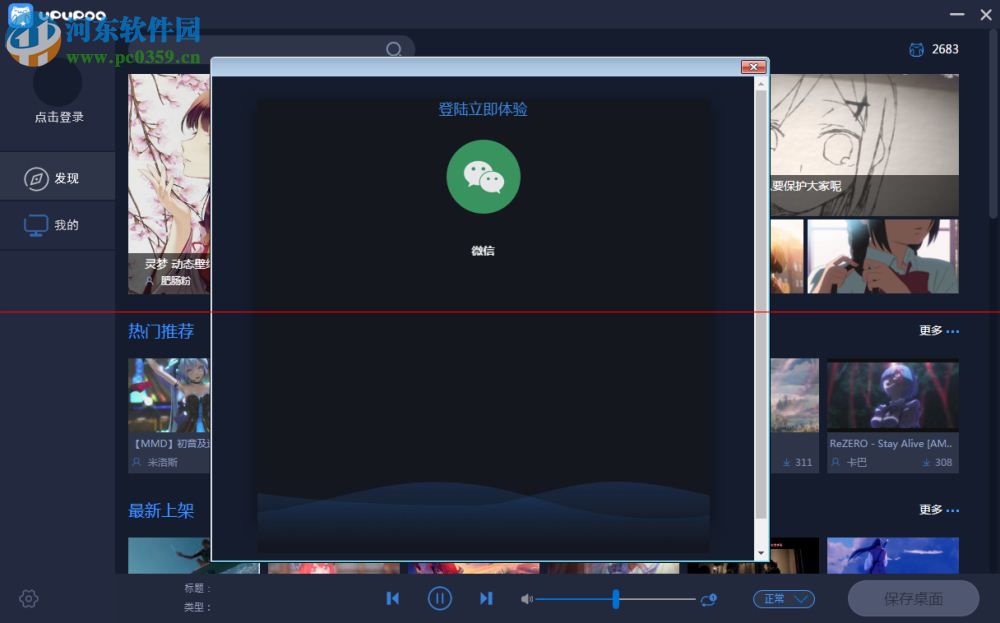Image resolution: width=1000 pixels, height=623 pixels.
Task: Open the girl tying tie wallpaper thumbnail
Action: click(883, 256)
